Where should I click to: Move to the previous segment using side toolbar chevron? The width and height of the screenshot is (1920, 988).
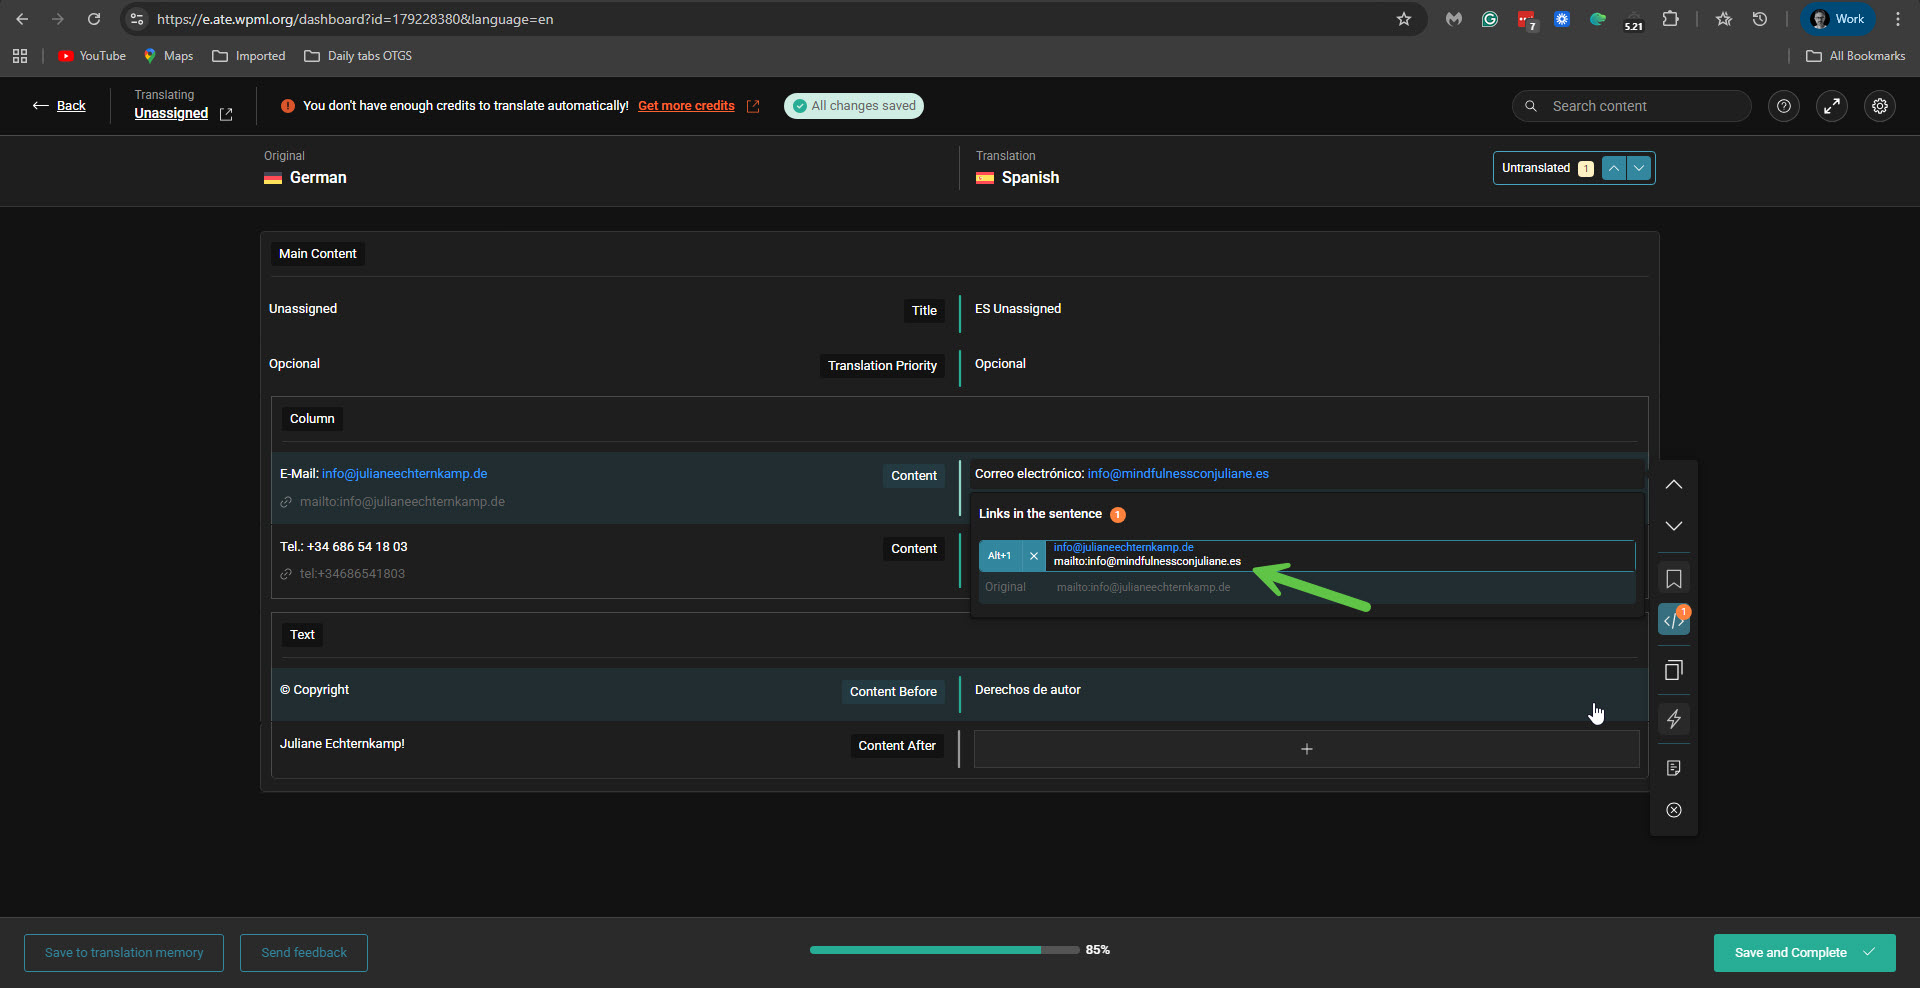1673,485
